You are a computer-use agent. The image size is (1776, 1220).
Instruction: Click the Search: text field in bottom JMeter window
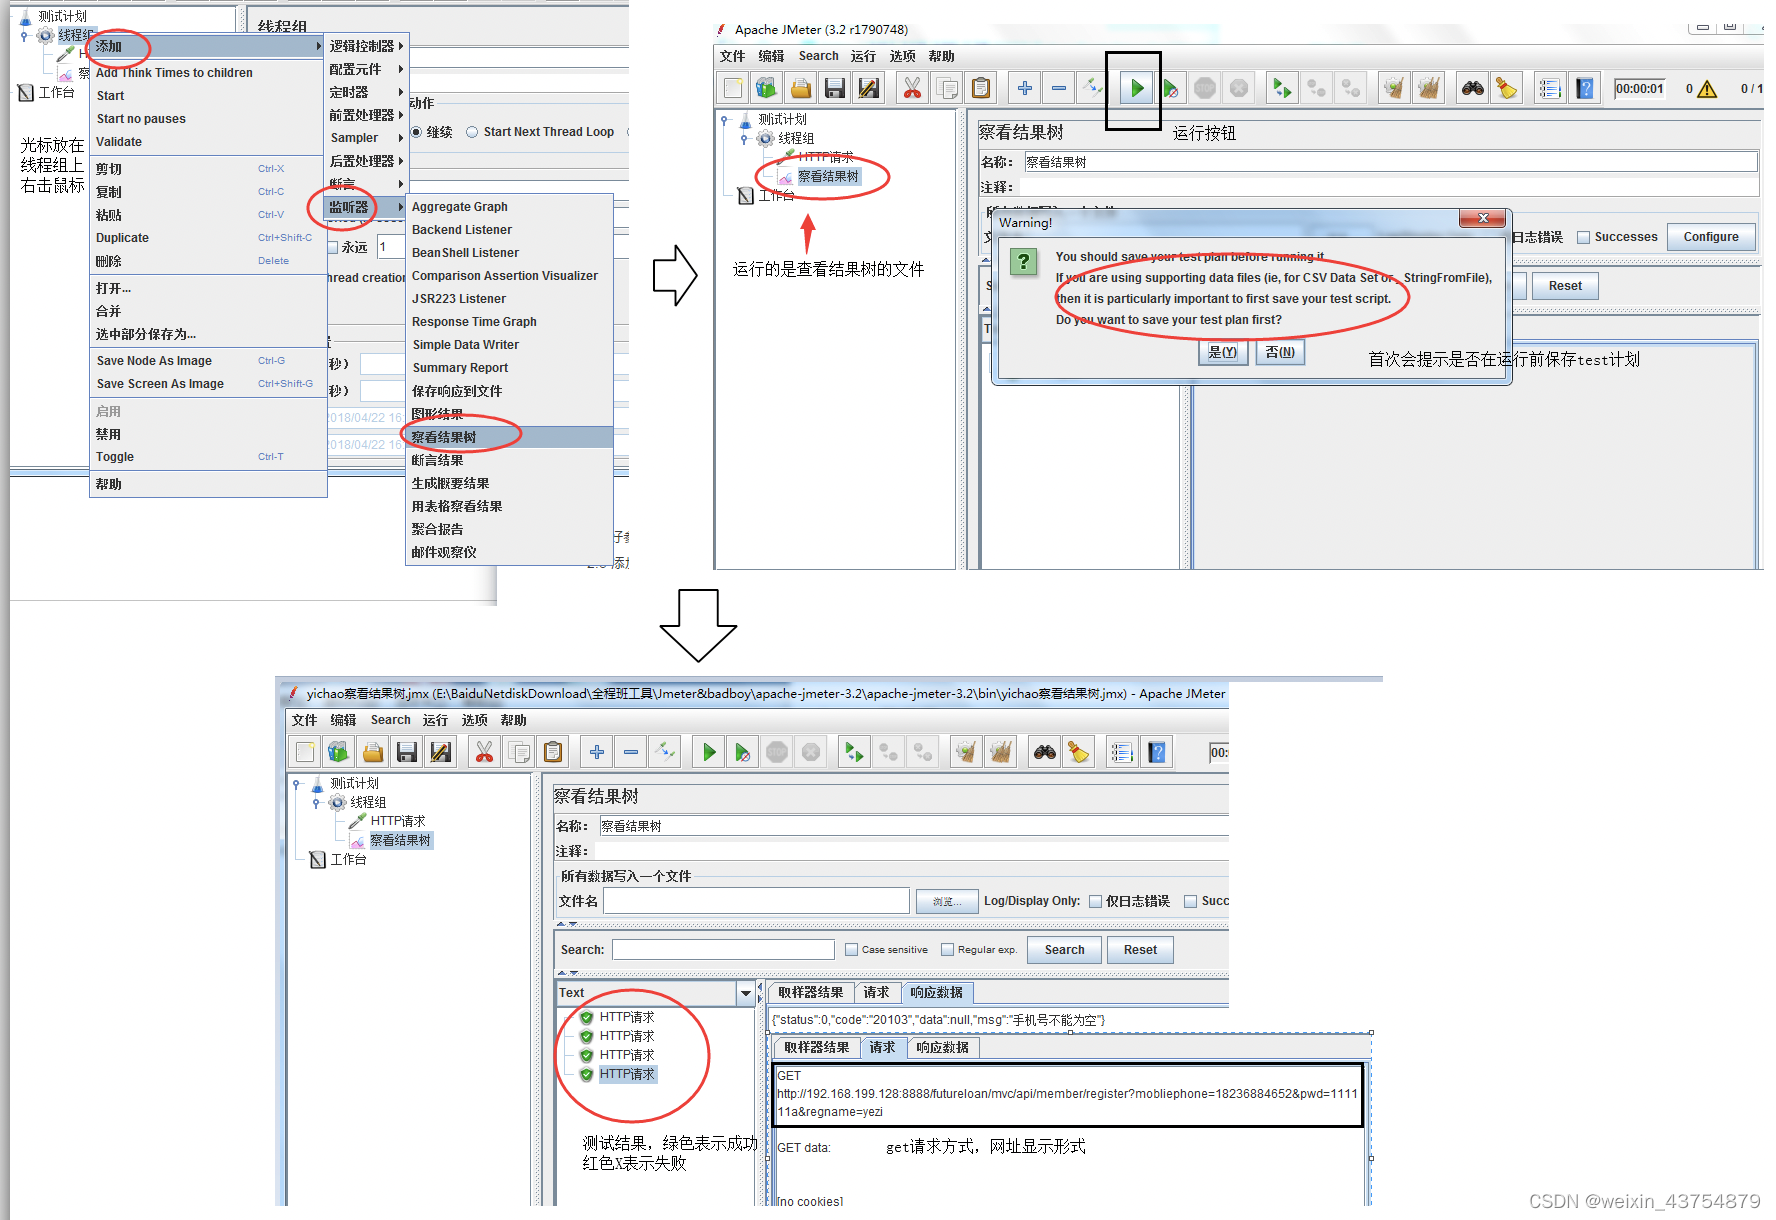tap(723, 950)
